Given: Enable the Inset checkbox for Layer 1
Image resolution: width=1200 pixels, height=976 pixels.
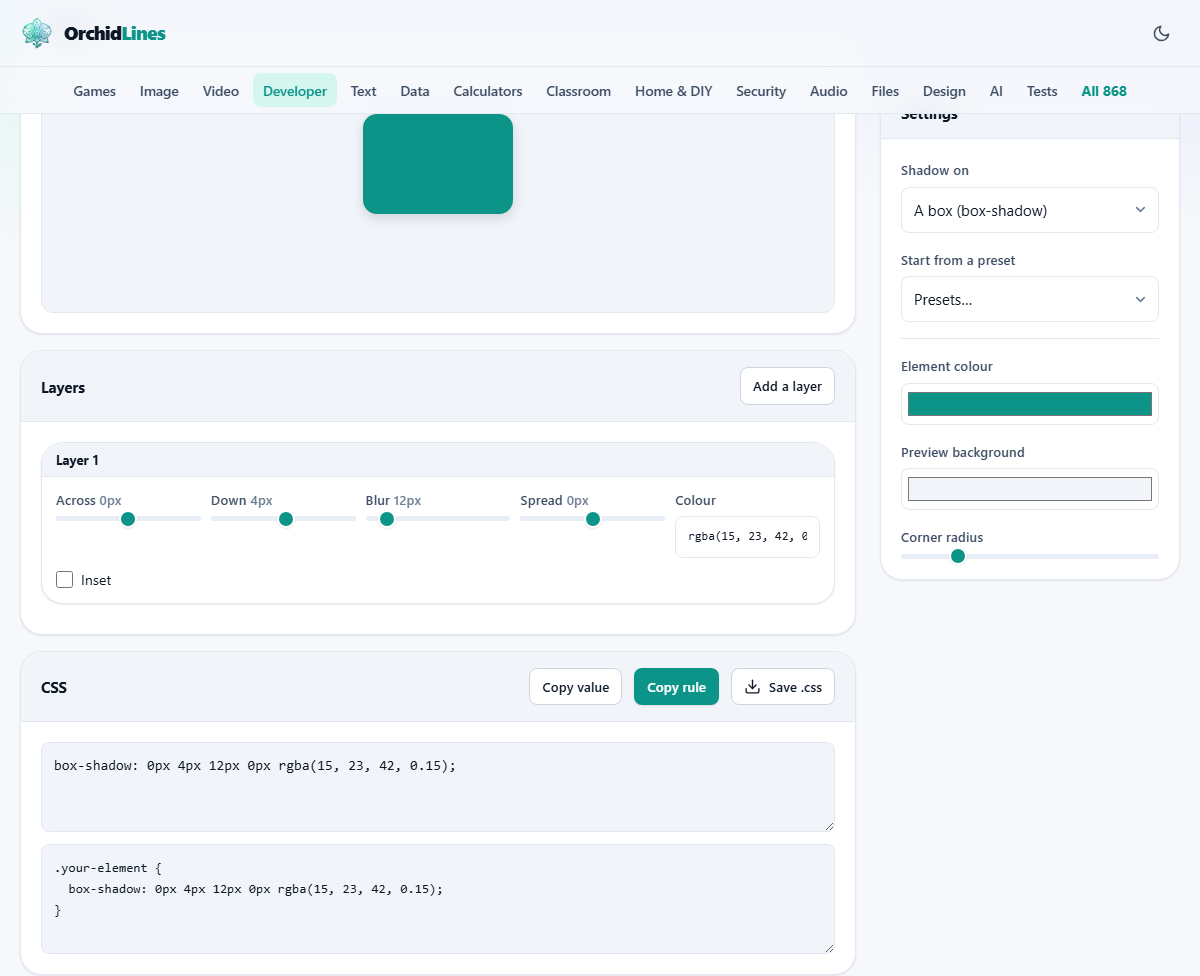Looking at the screenshot, I should 65,580.
